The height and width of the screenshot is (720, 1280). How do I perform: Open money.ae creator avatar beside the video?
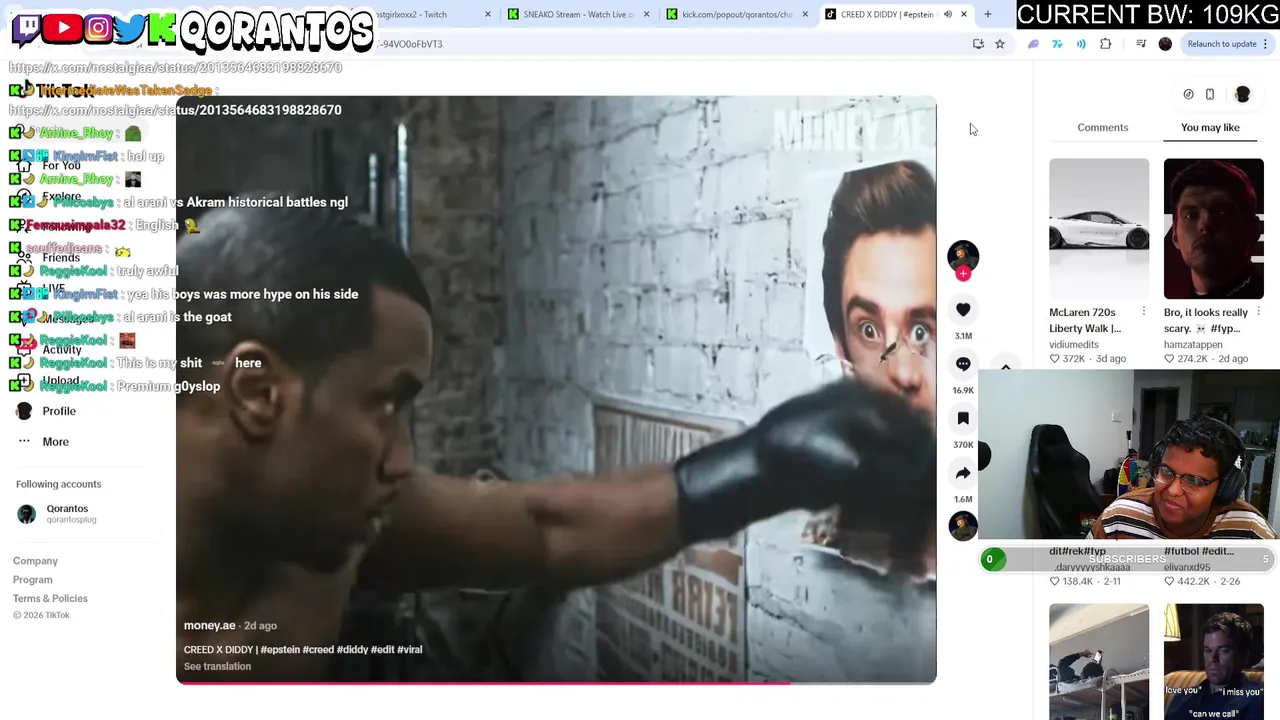963,255
